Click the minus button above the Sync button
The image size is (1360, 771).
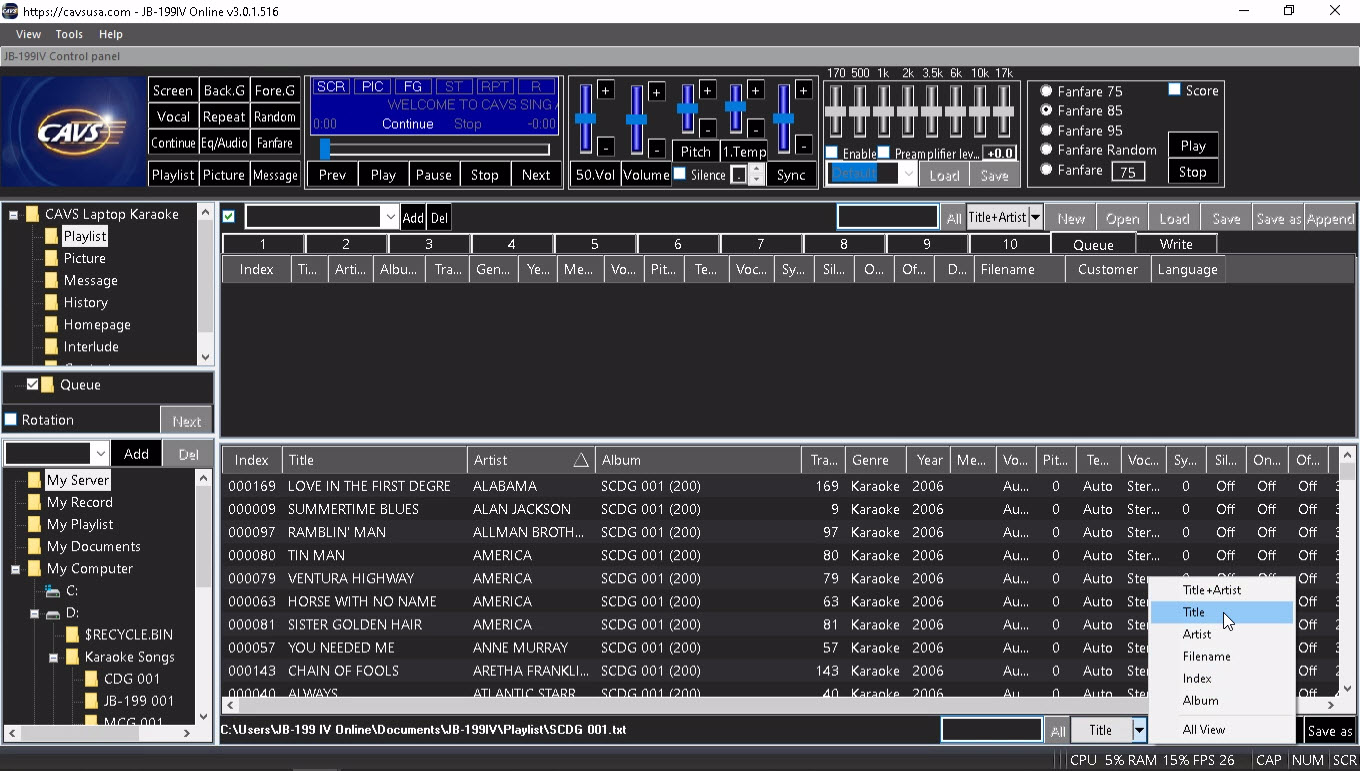(804, 147)
